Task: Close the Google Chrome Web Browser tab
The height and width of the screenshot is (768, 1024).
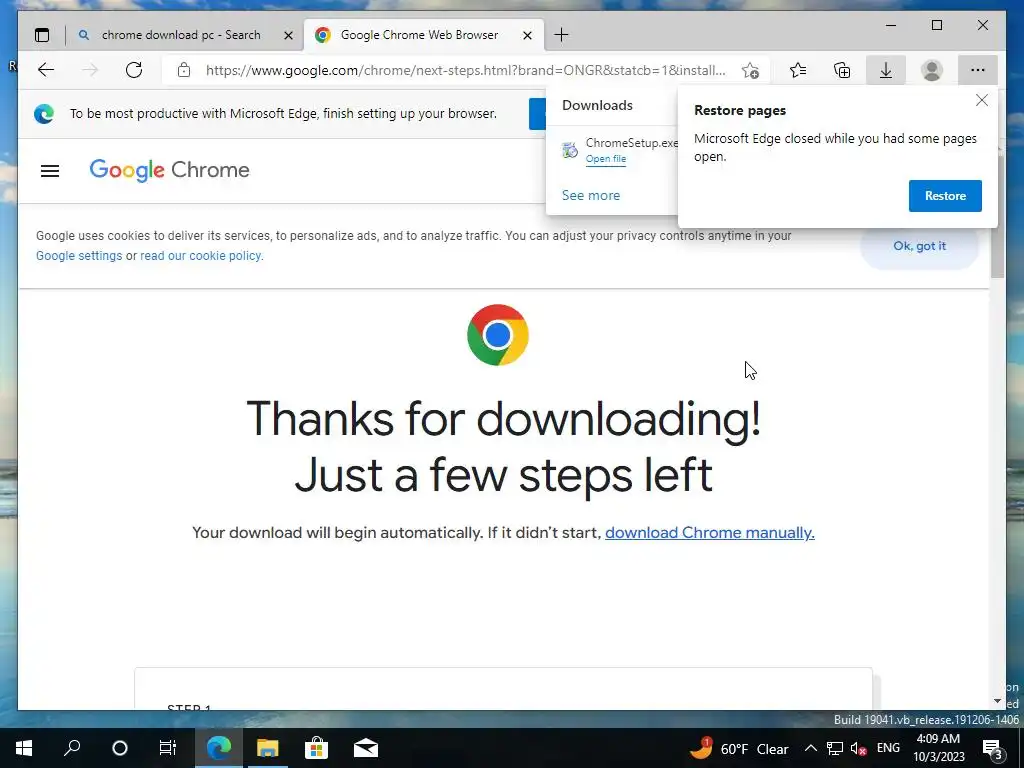Action: pyautogui.click(x=528, y=35)
